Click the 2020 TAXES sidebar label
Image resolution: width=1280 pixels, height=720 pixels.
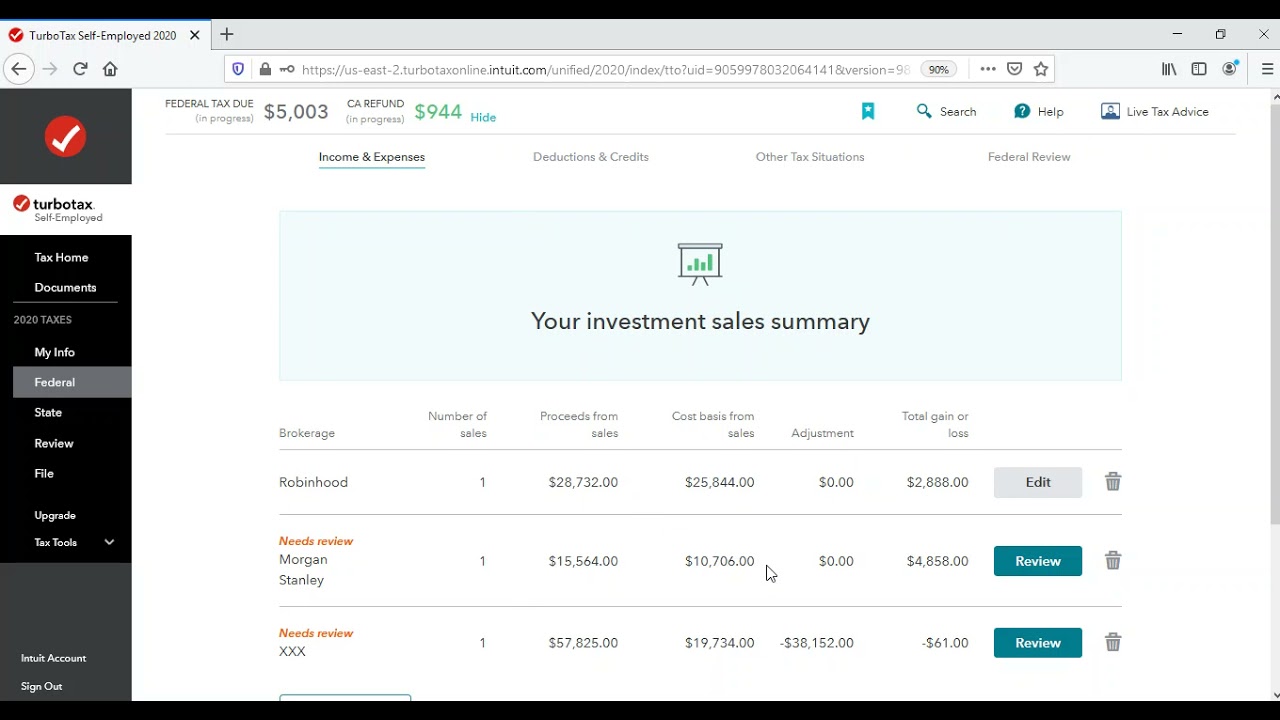click(43, 320)
